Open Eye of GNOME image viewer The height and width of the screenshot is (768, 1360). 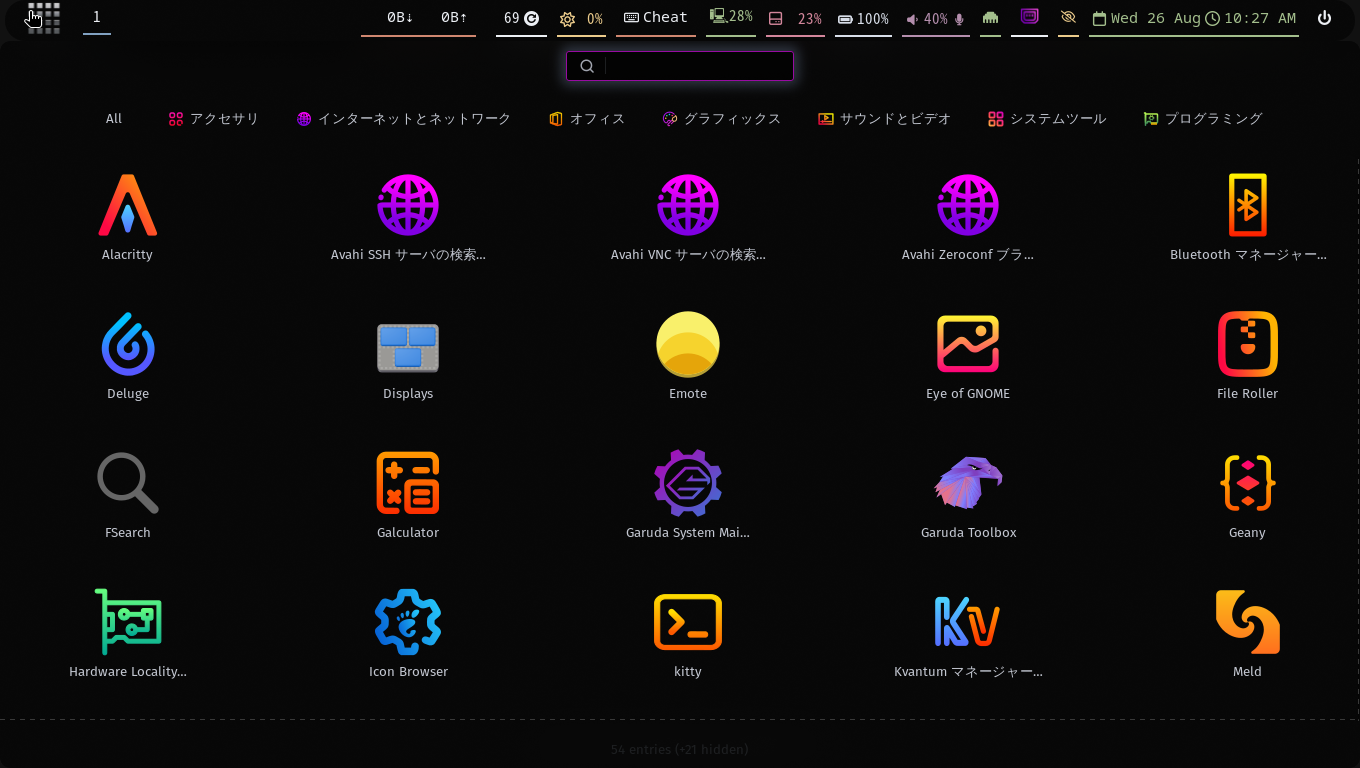coord(968,357)
